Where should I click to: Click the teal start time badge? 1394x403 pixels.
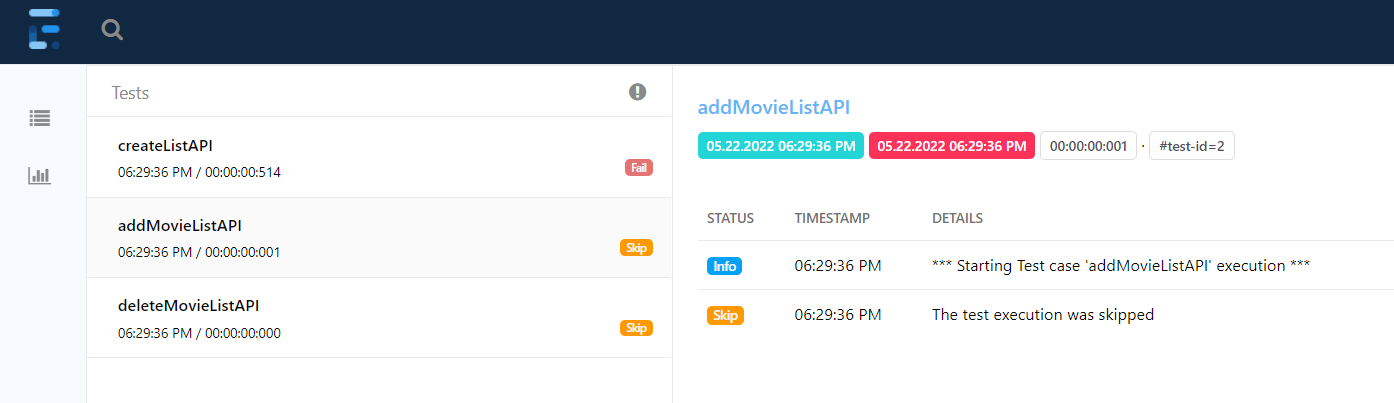(x=780, y=146)
